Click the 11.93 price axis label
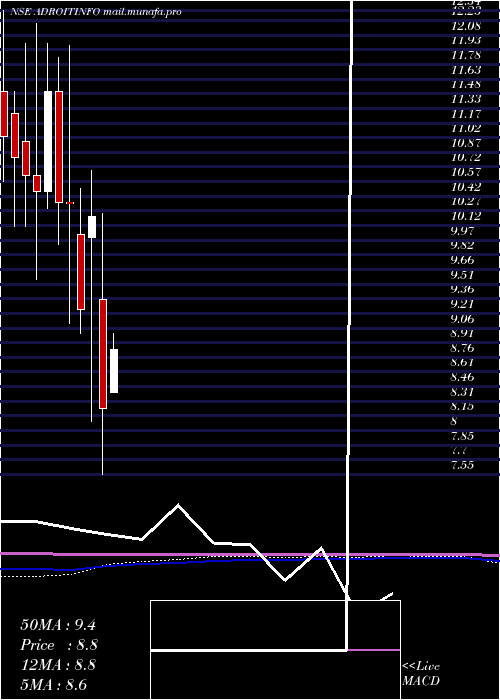This screenshot has height=700, width=500. (x=466, y=41)
